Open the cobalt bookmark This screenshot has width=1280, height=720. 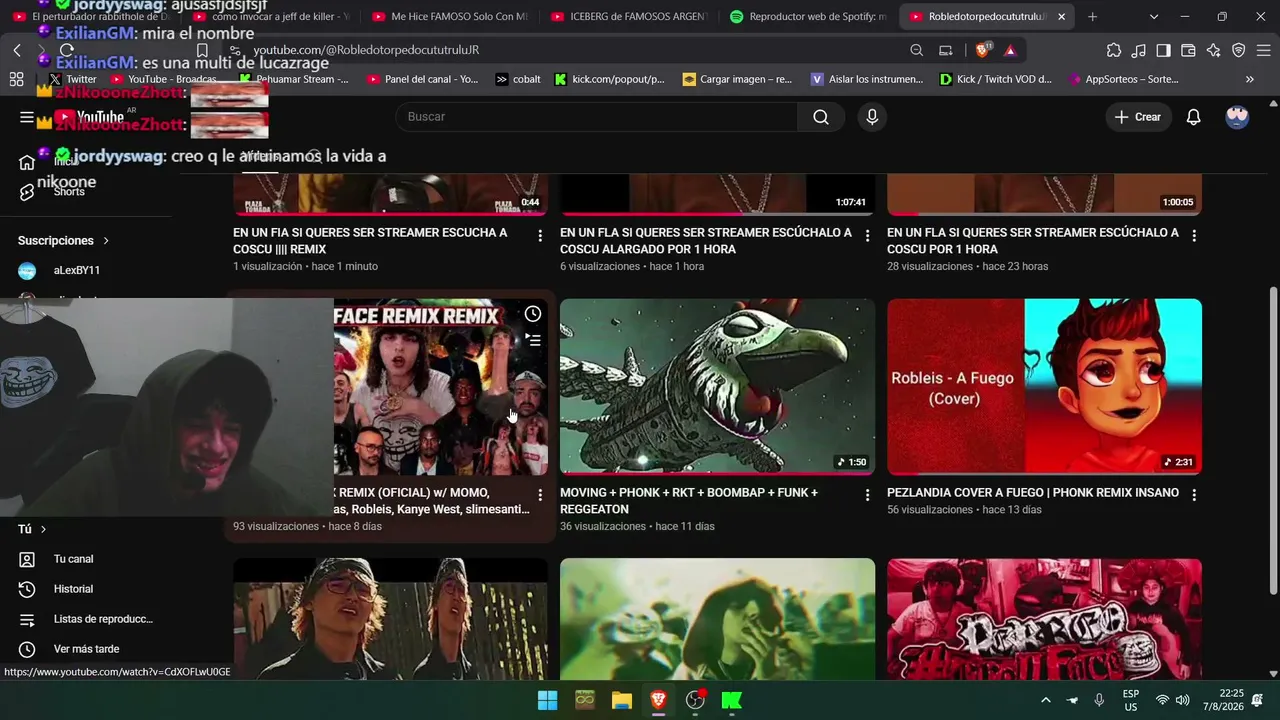[x=518, y=79]
